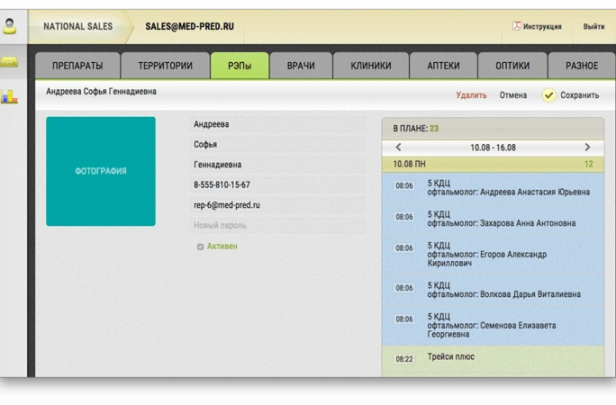Toggle the Активен checkbox
616x405 pixels.
click(201, 246)
